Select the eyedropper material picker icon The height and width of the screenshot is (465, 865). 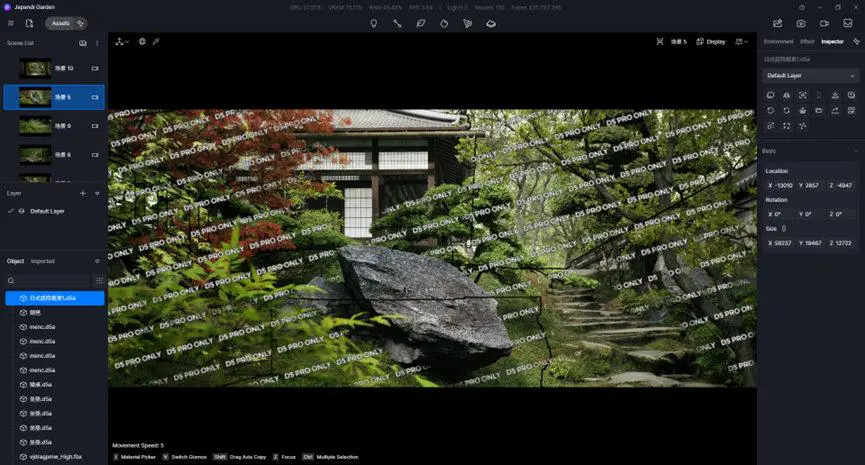156,41
